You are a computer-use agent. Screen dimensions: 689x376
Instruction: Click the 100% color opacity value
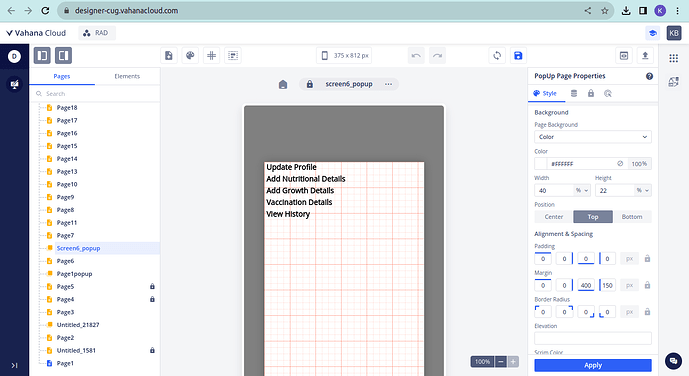pos(639,164)
